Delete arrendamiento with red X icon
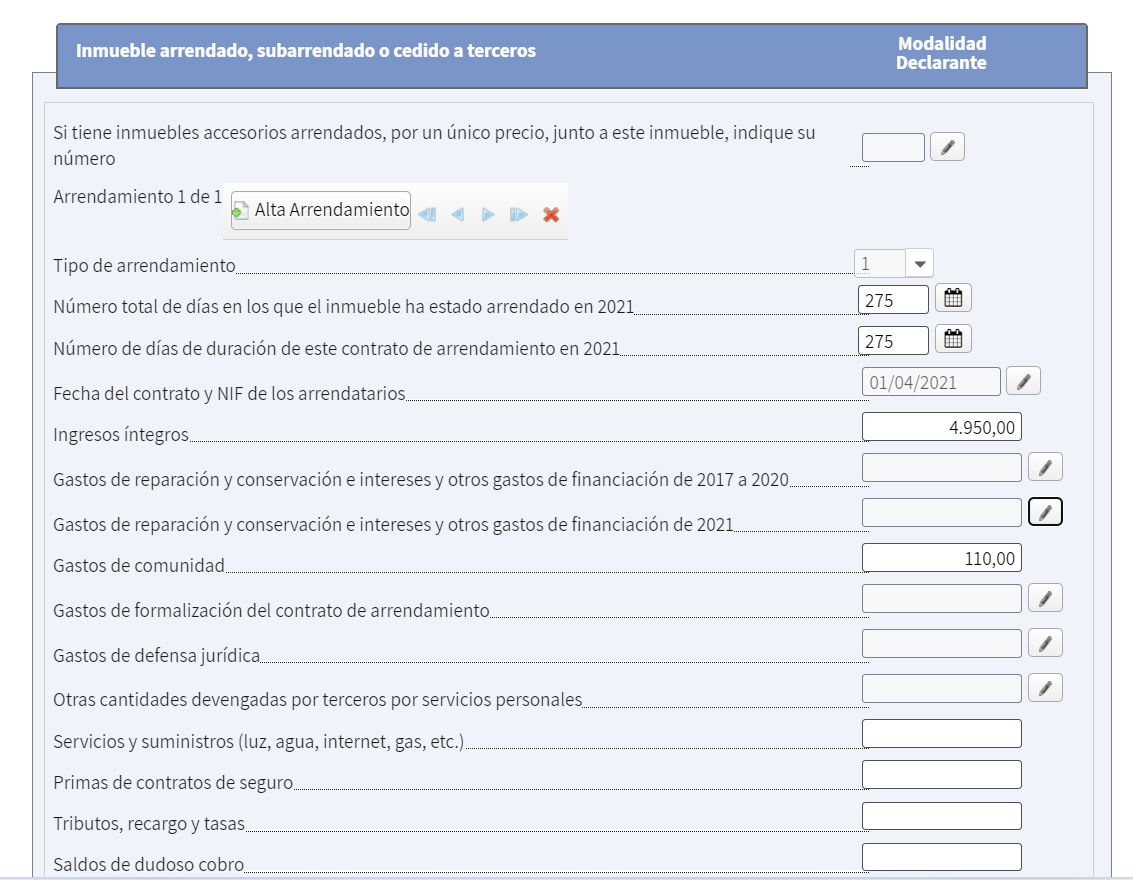The image size is (1133, 880). pyautogui.click(x=551, y=215)
